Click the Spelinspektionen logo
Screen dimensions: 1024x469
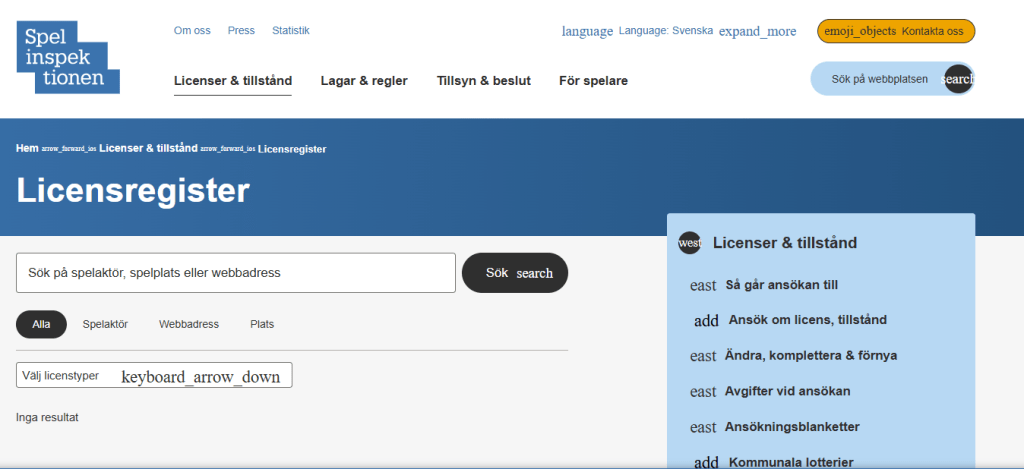(x=67, y=57)
